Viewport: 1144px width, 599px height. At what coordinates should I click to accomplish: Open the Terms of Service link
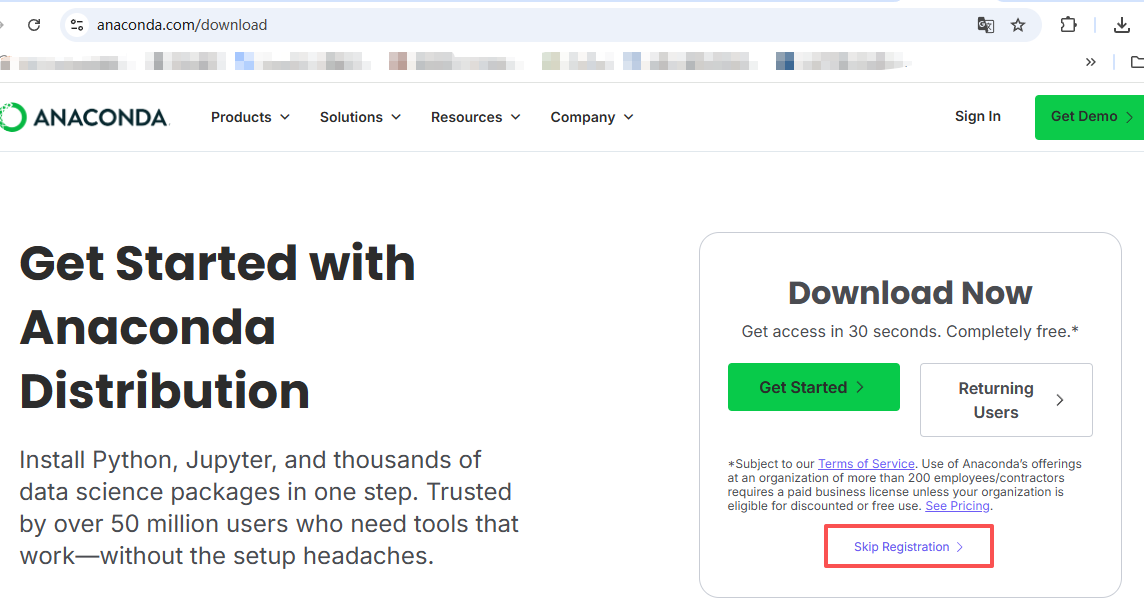[x=866, y=464]
